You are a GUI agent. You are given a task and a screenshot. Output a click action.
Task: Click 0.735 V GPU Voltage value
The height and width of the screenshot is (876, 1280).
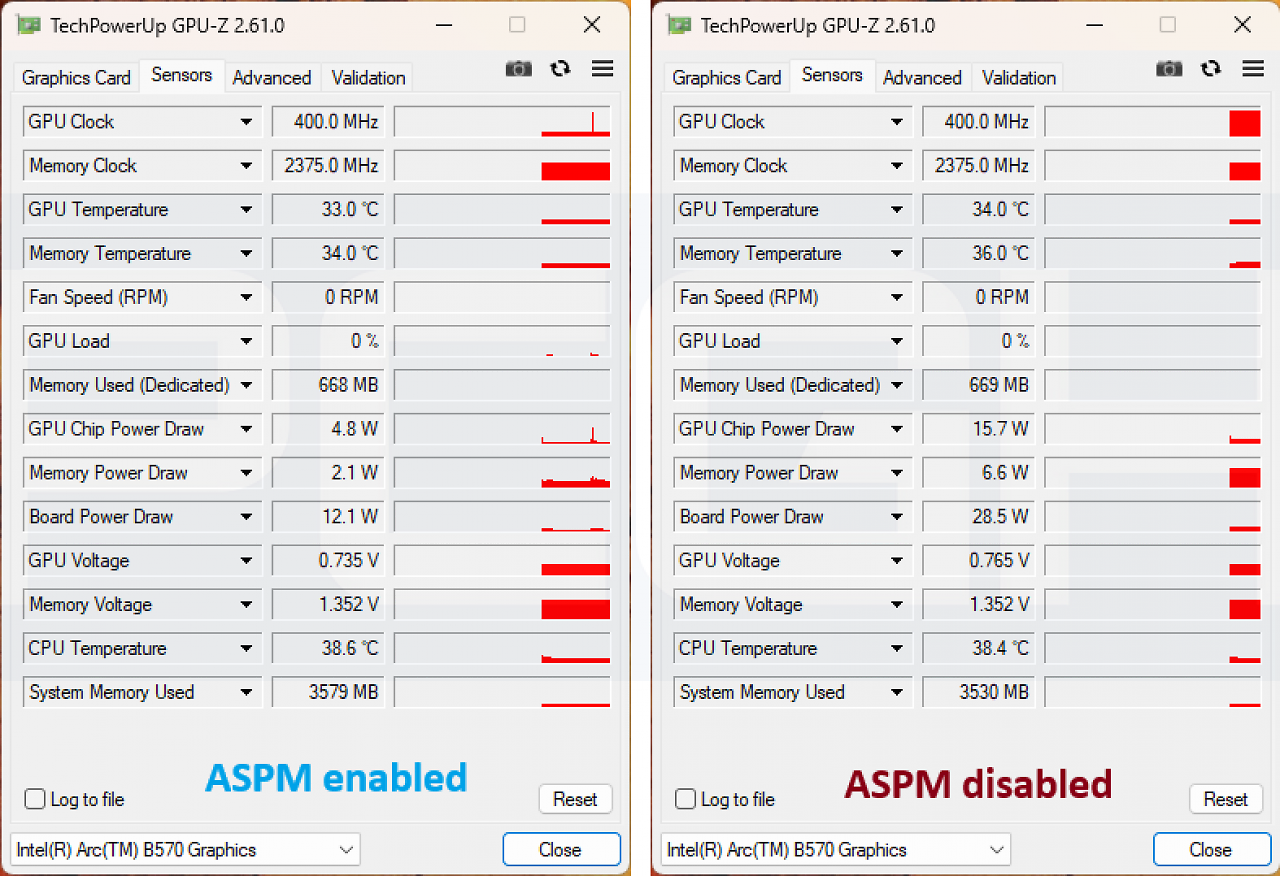pyautogui.click(x=328, y=561)
